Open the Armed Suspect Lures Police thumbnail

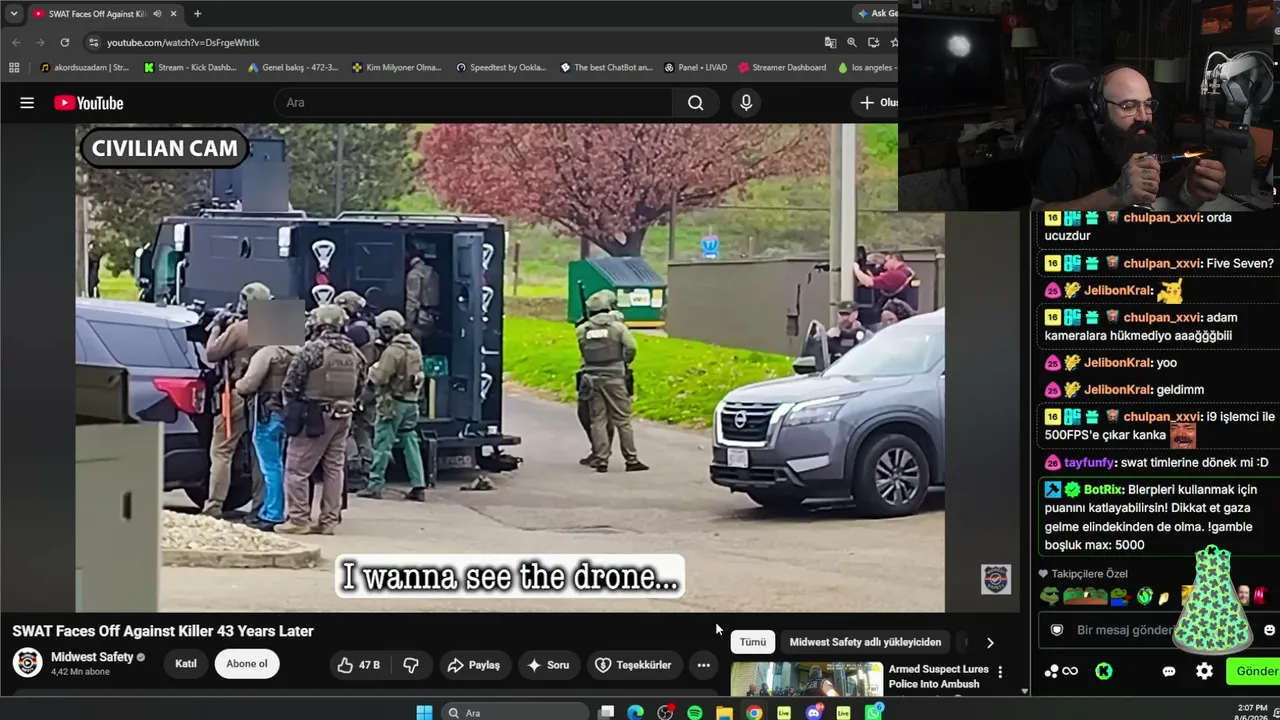pyautogui.click(x=806, y=679)
